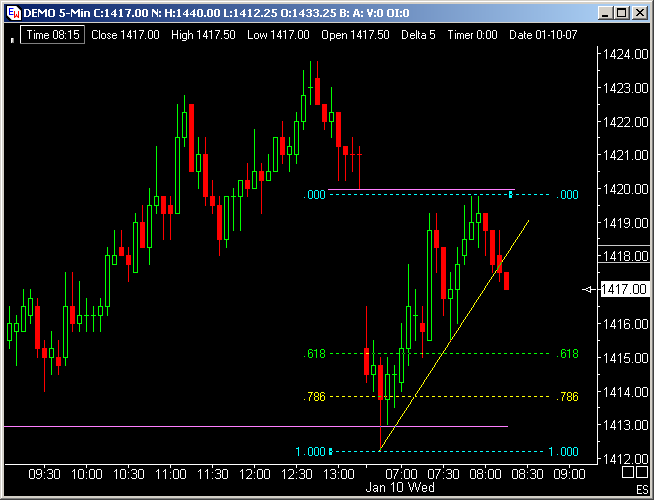The image size is (654, 500).
Task: Click the left cyan .000 Fibonacci label
Action: pos(314,195)
